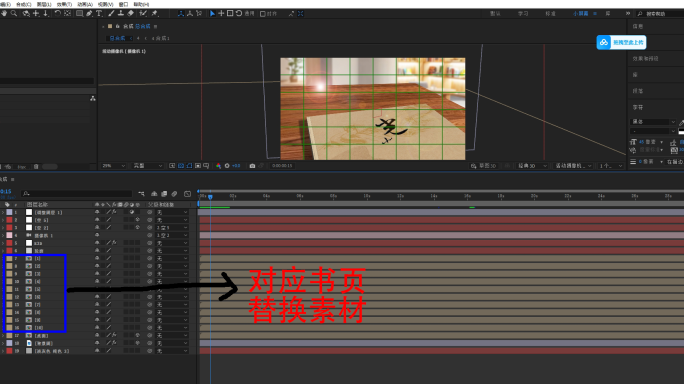
Task: Toggle the 3D layer switch on layer 2
Action: coord(137,220)
